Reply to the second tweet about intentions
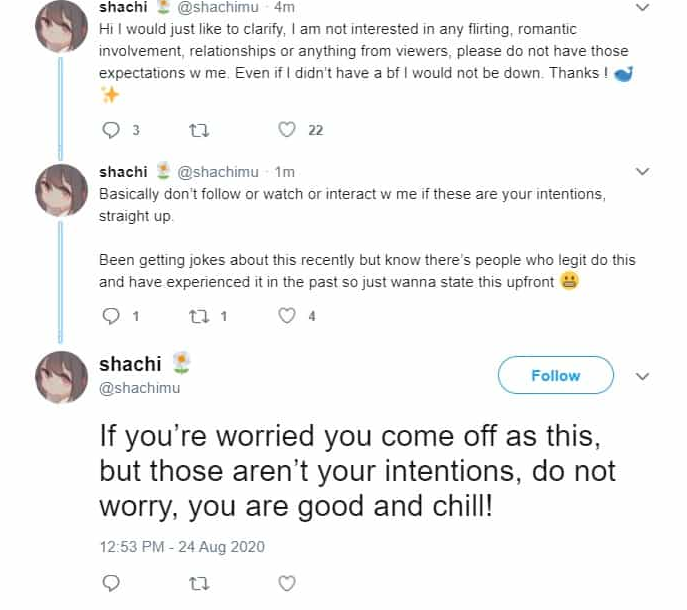687x610 pixels. point(111,316)
